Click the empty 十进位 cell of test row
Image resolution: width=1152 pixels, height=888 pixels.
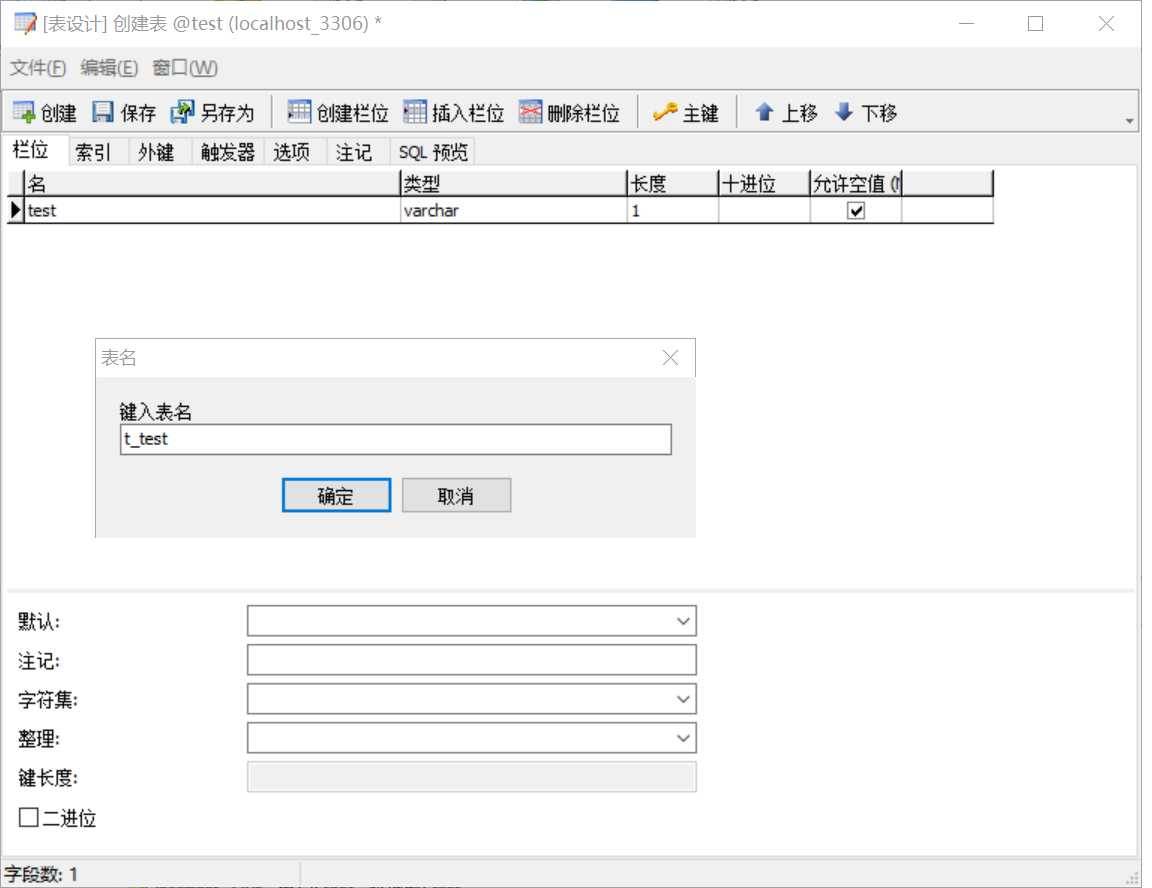pyautogui.click(x=764, y=211)
